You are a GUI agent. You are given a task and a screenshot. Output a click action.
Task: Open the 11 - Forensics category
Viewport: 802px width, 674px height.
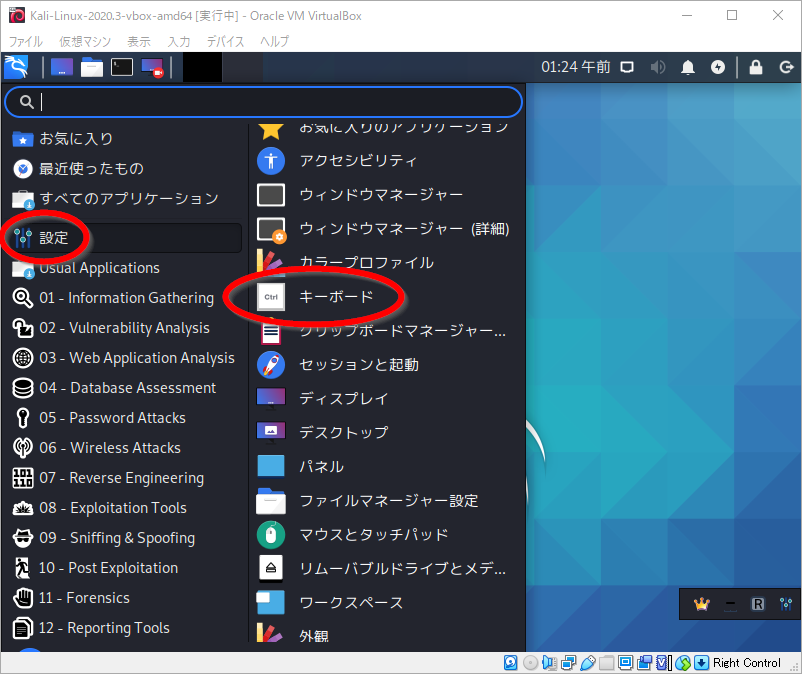coord(126,598)
